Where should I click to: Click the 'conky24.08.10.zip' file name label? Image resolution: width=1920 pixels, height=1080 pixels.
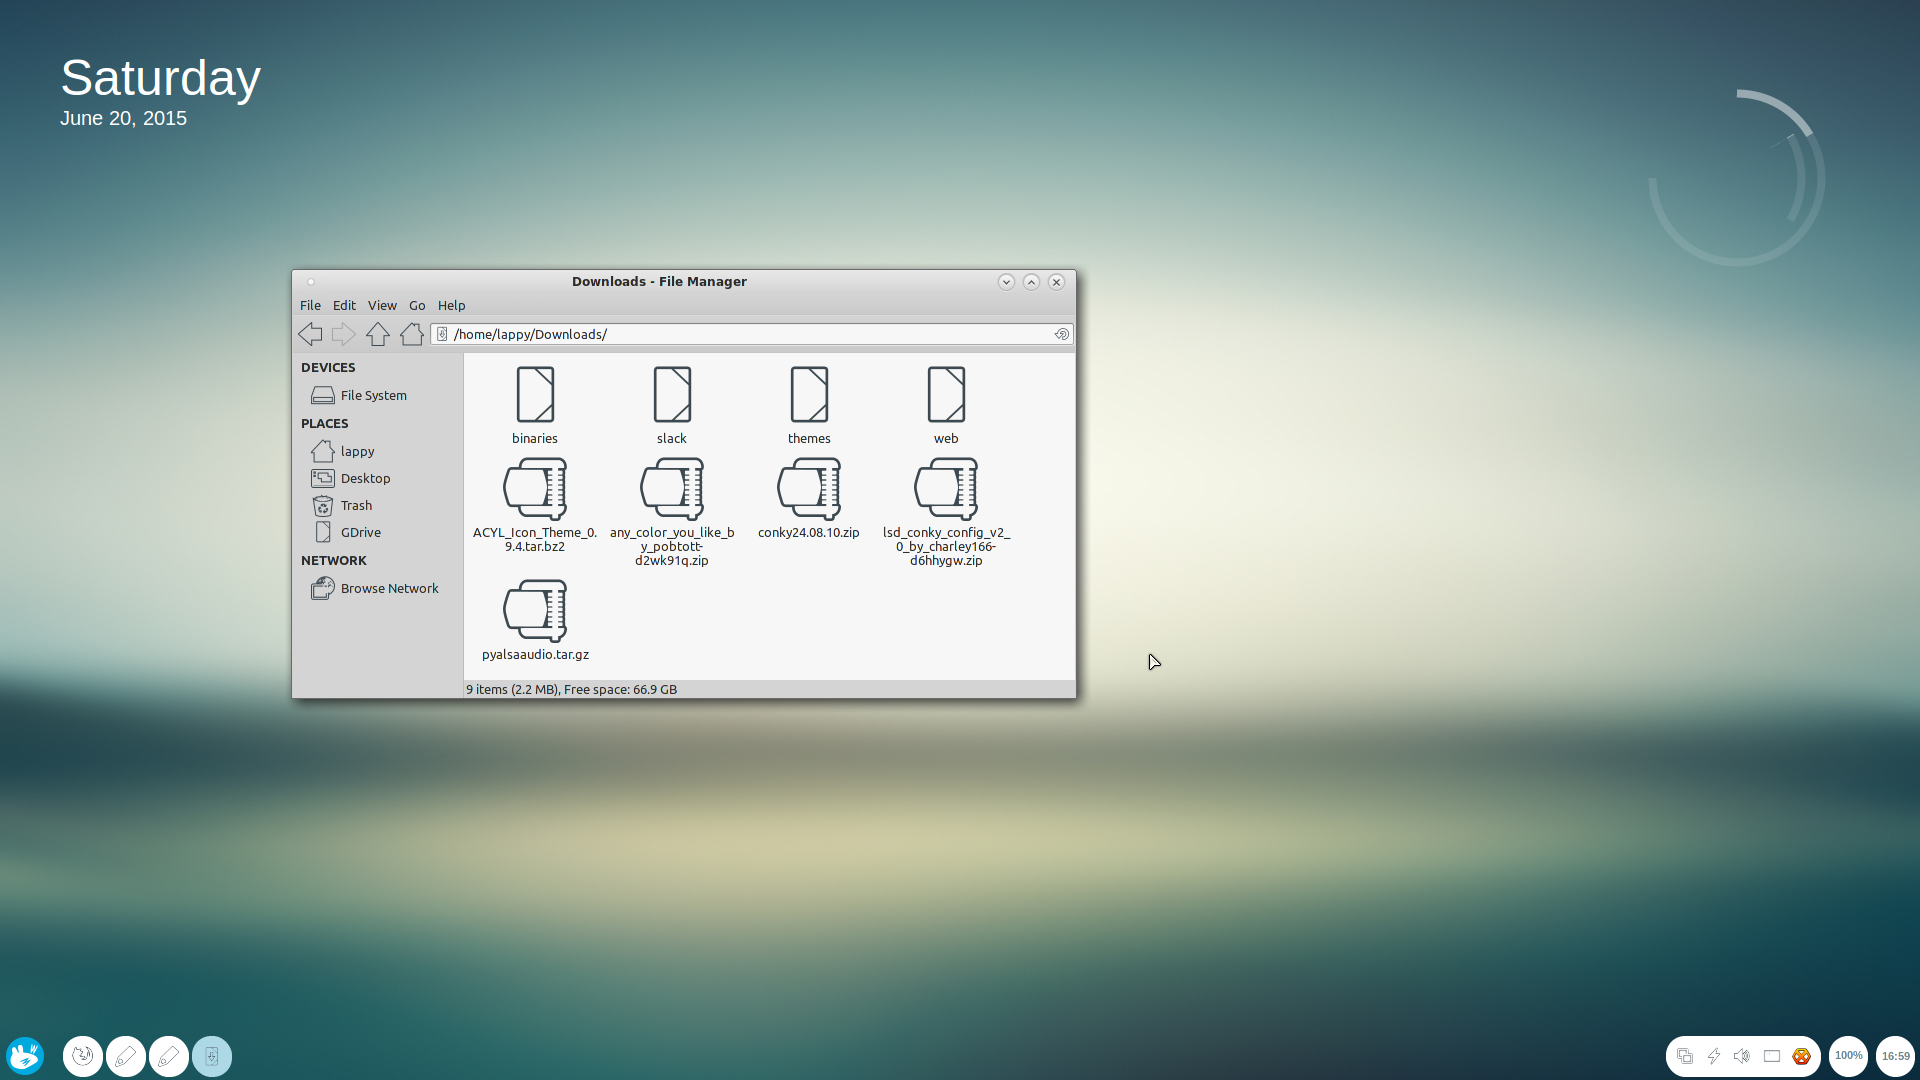click(809, 532)
